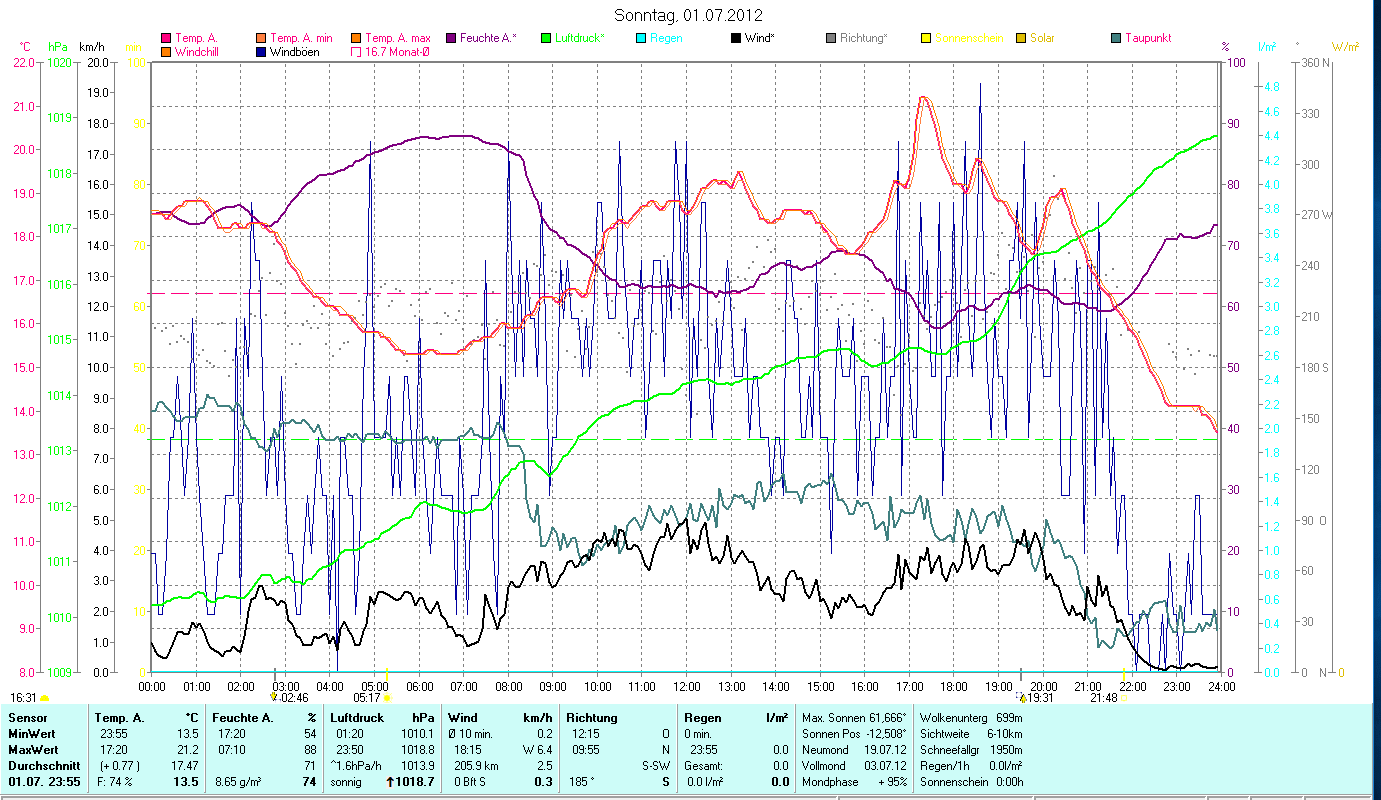The width and height of the screenshot is (1381, 800).
Task: Click the Windchill legend label
Action: pos(197,52)
